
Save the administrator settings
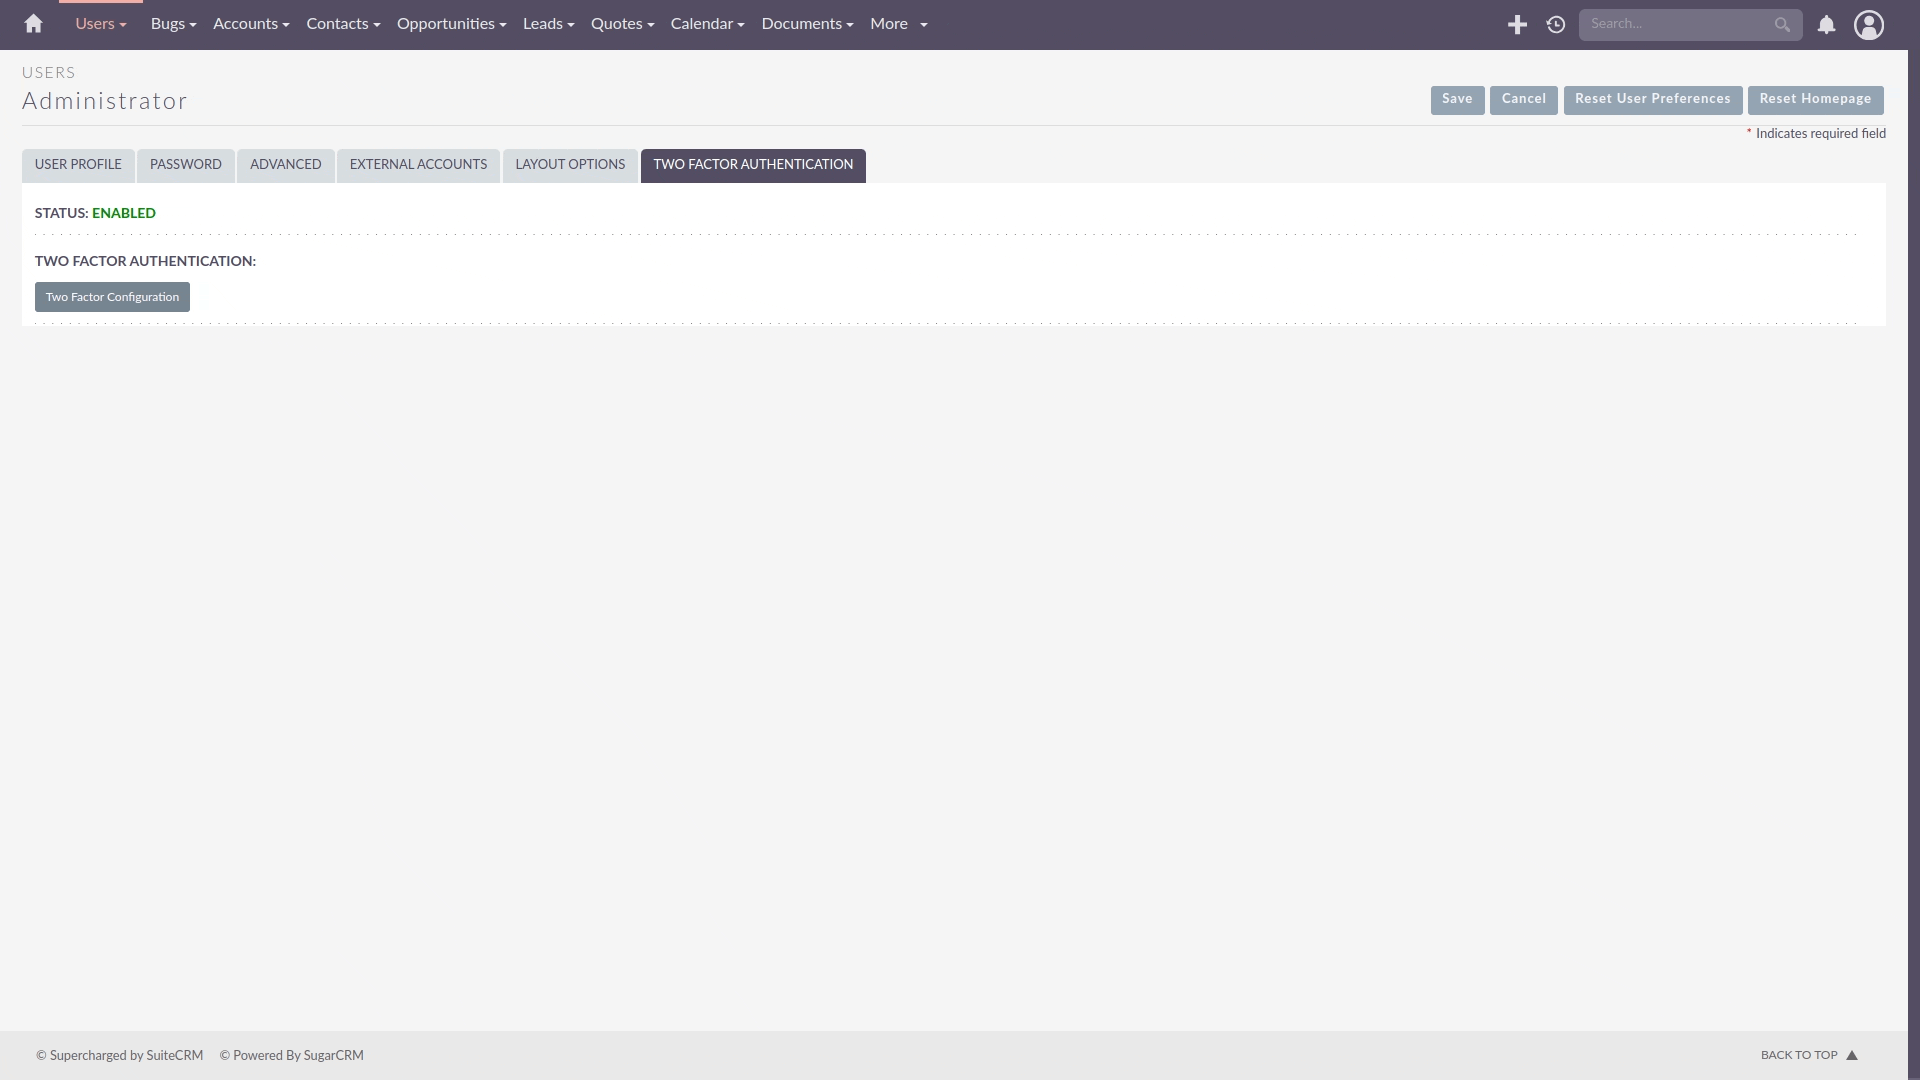click(1457, 99)
